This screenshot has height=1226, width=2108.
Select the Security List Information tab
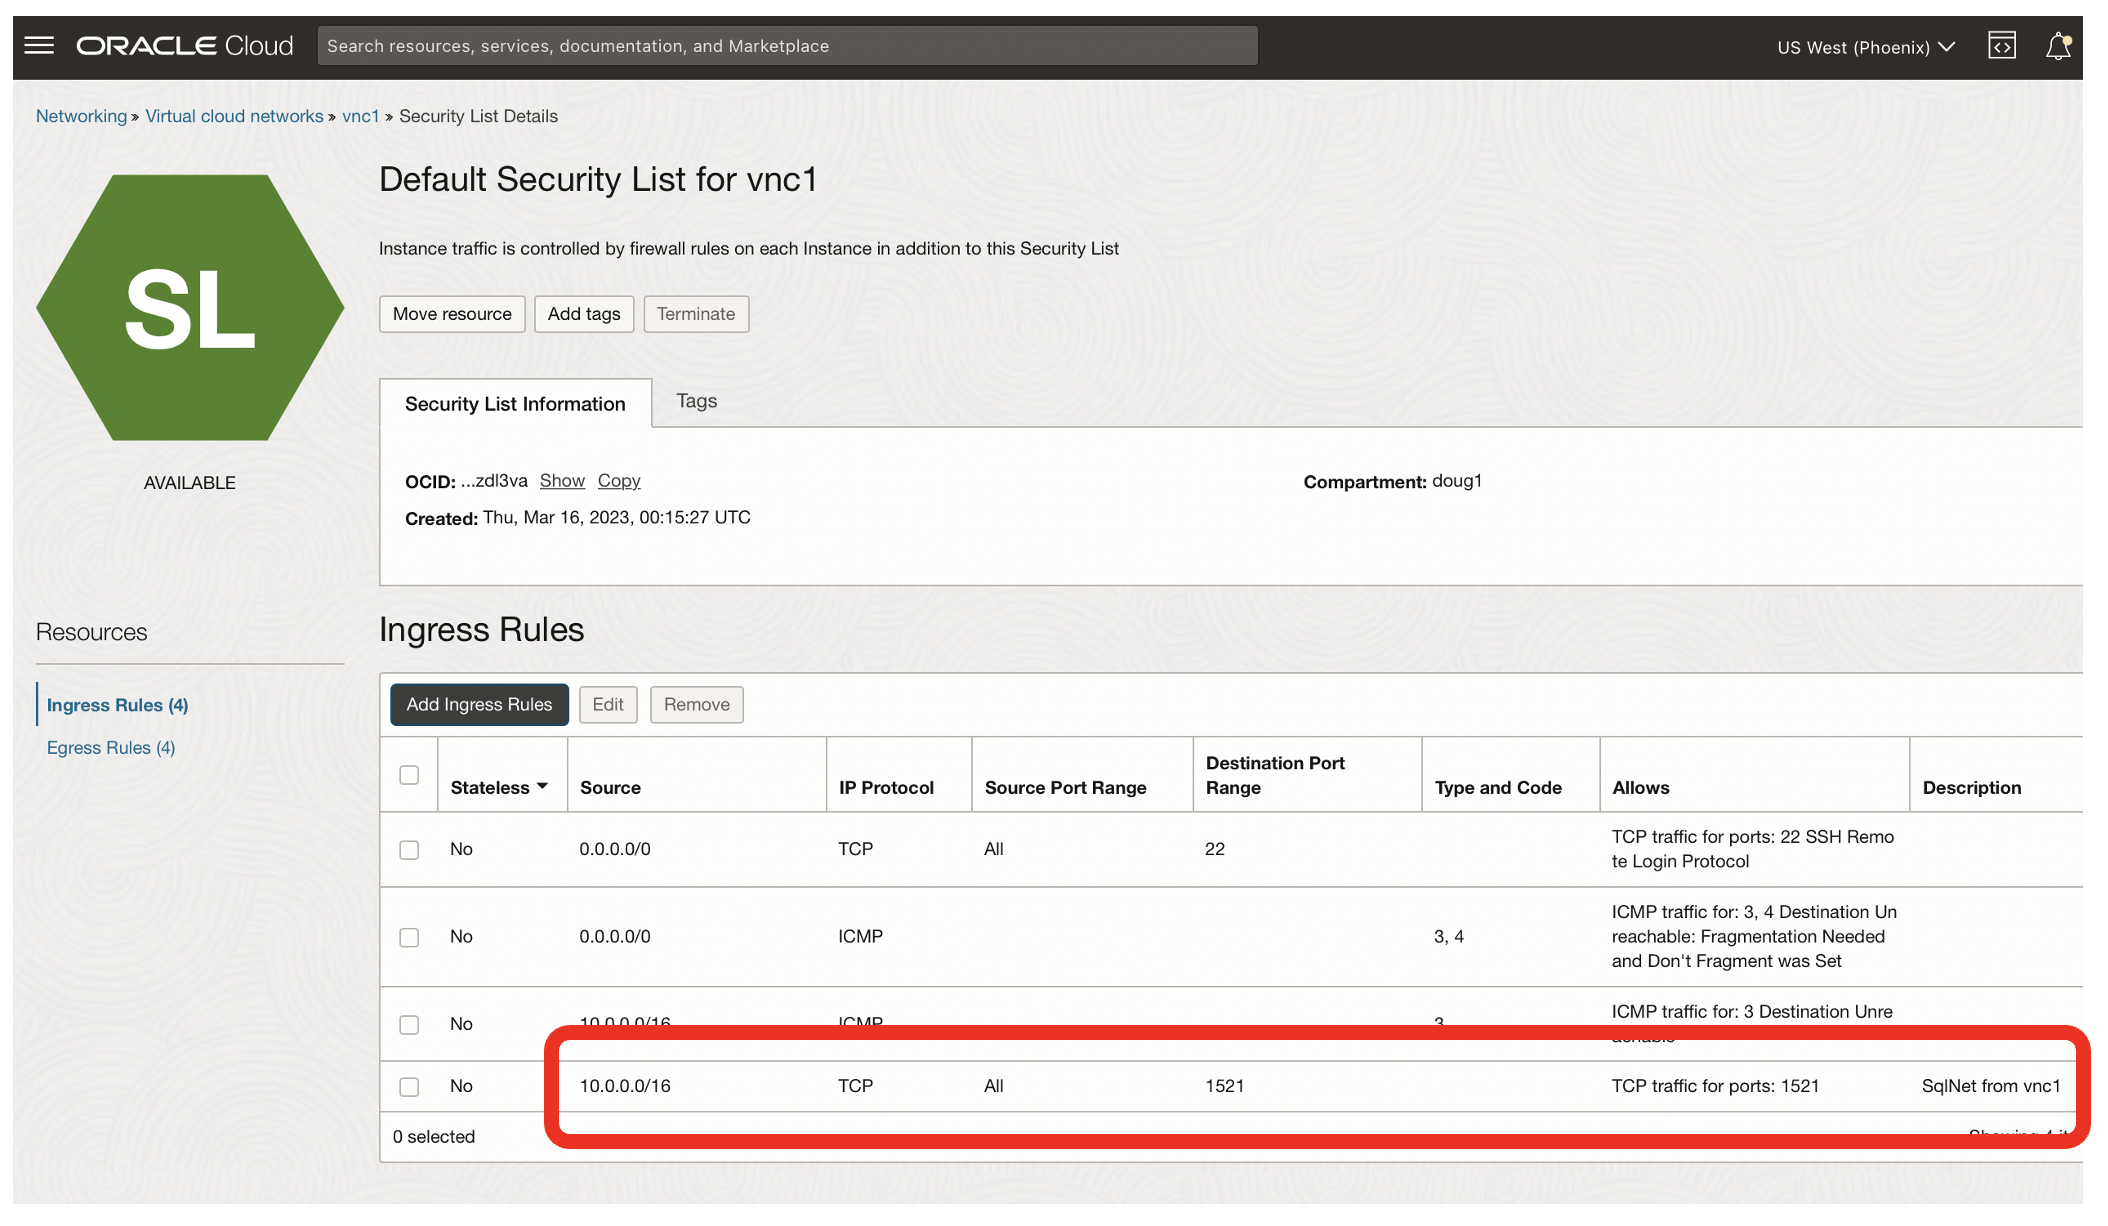[514, 403]
